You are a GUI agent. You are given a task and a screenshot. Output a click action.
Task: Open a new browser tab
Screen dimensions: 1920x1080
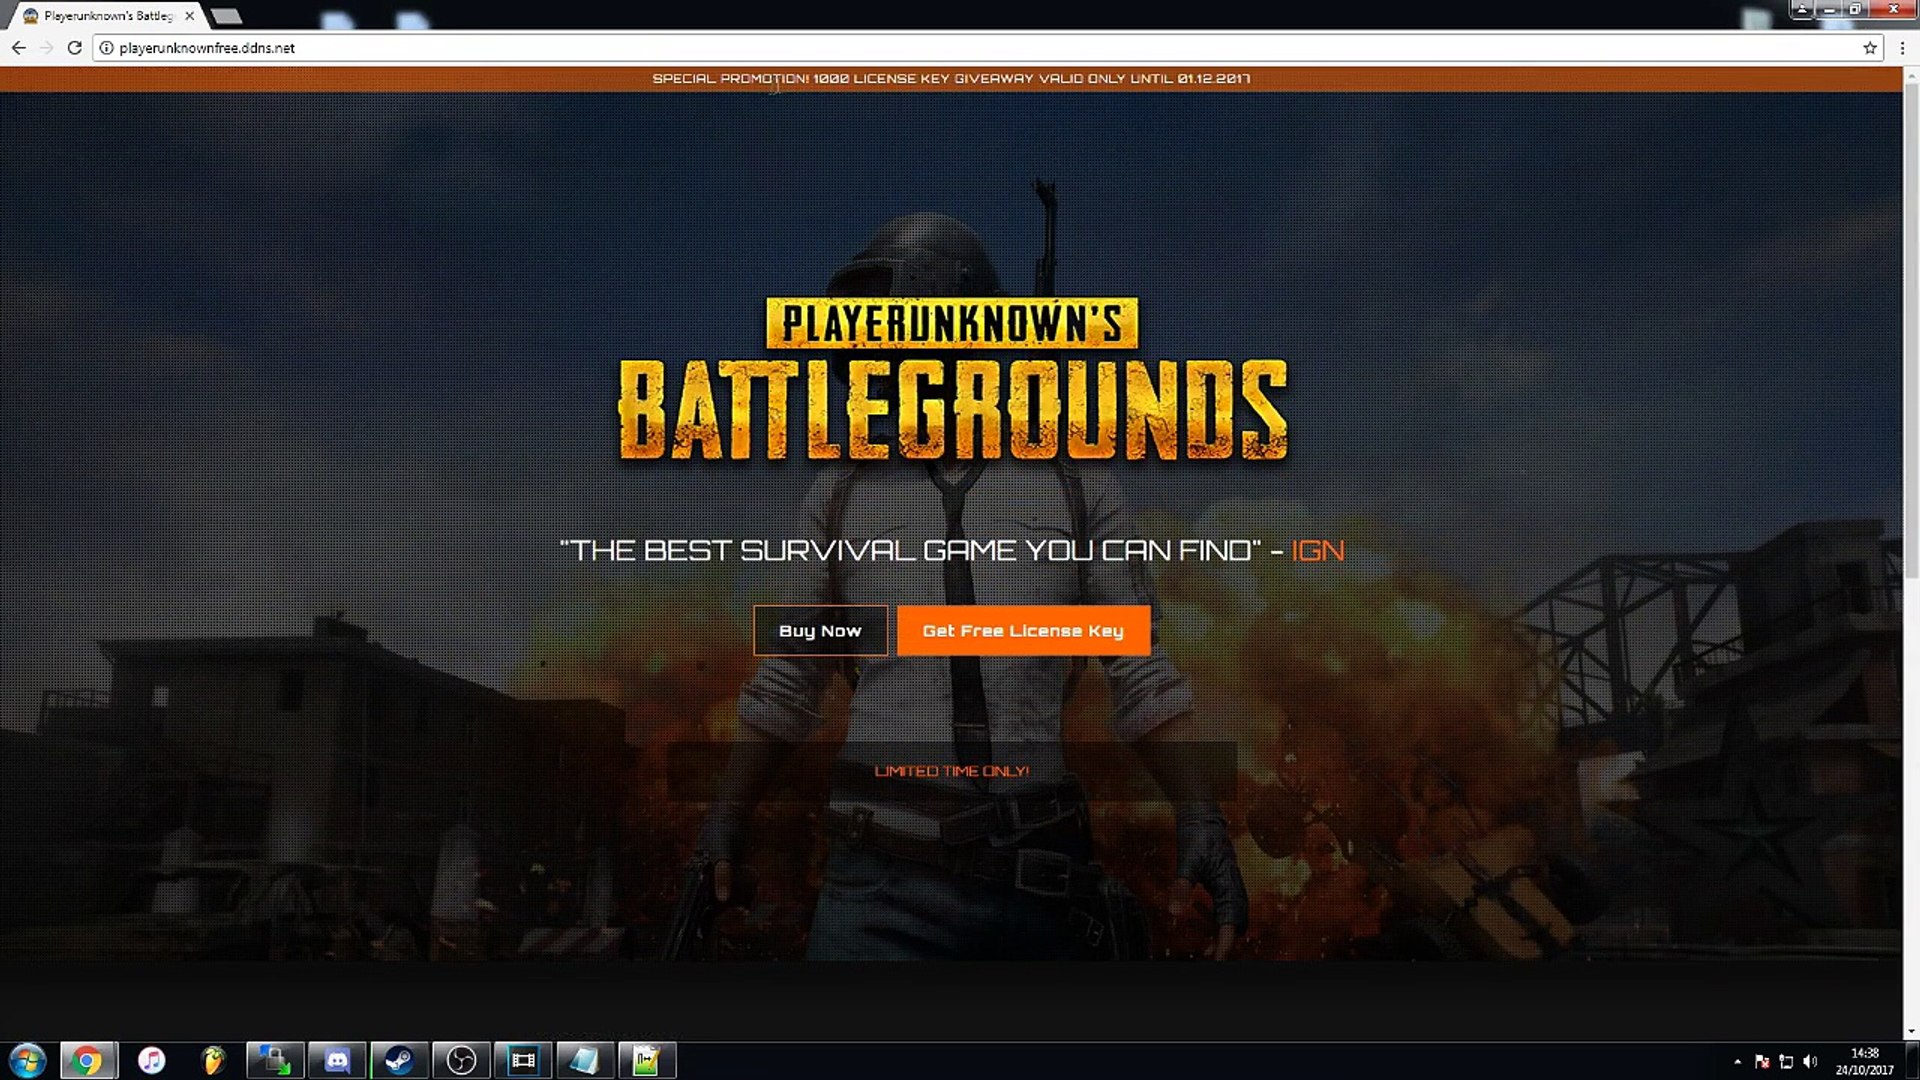click(227, 16)
